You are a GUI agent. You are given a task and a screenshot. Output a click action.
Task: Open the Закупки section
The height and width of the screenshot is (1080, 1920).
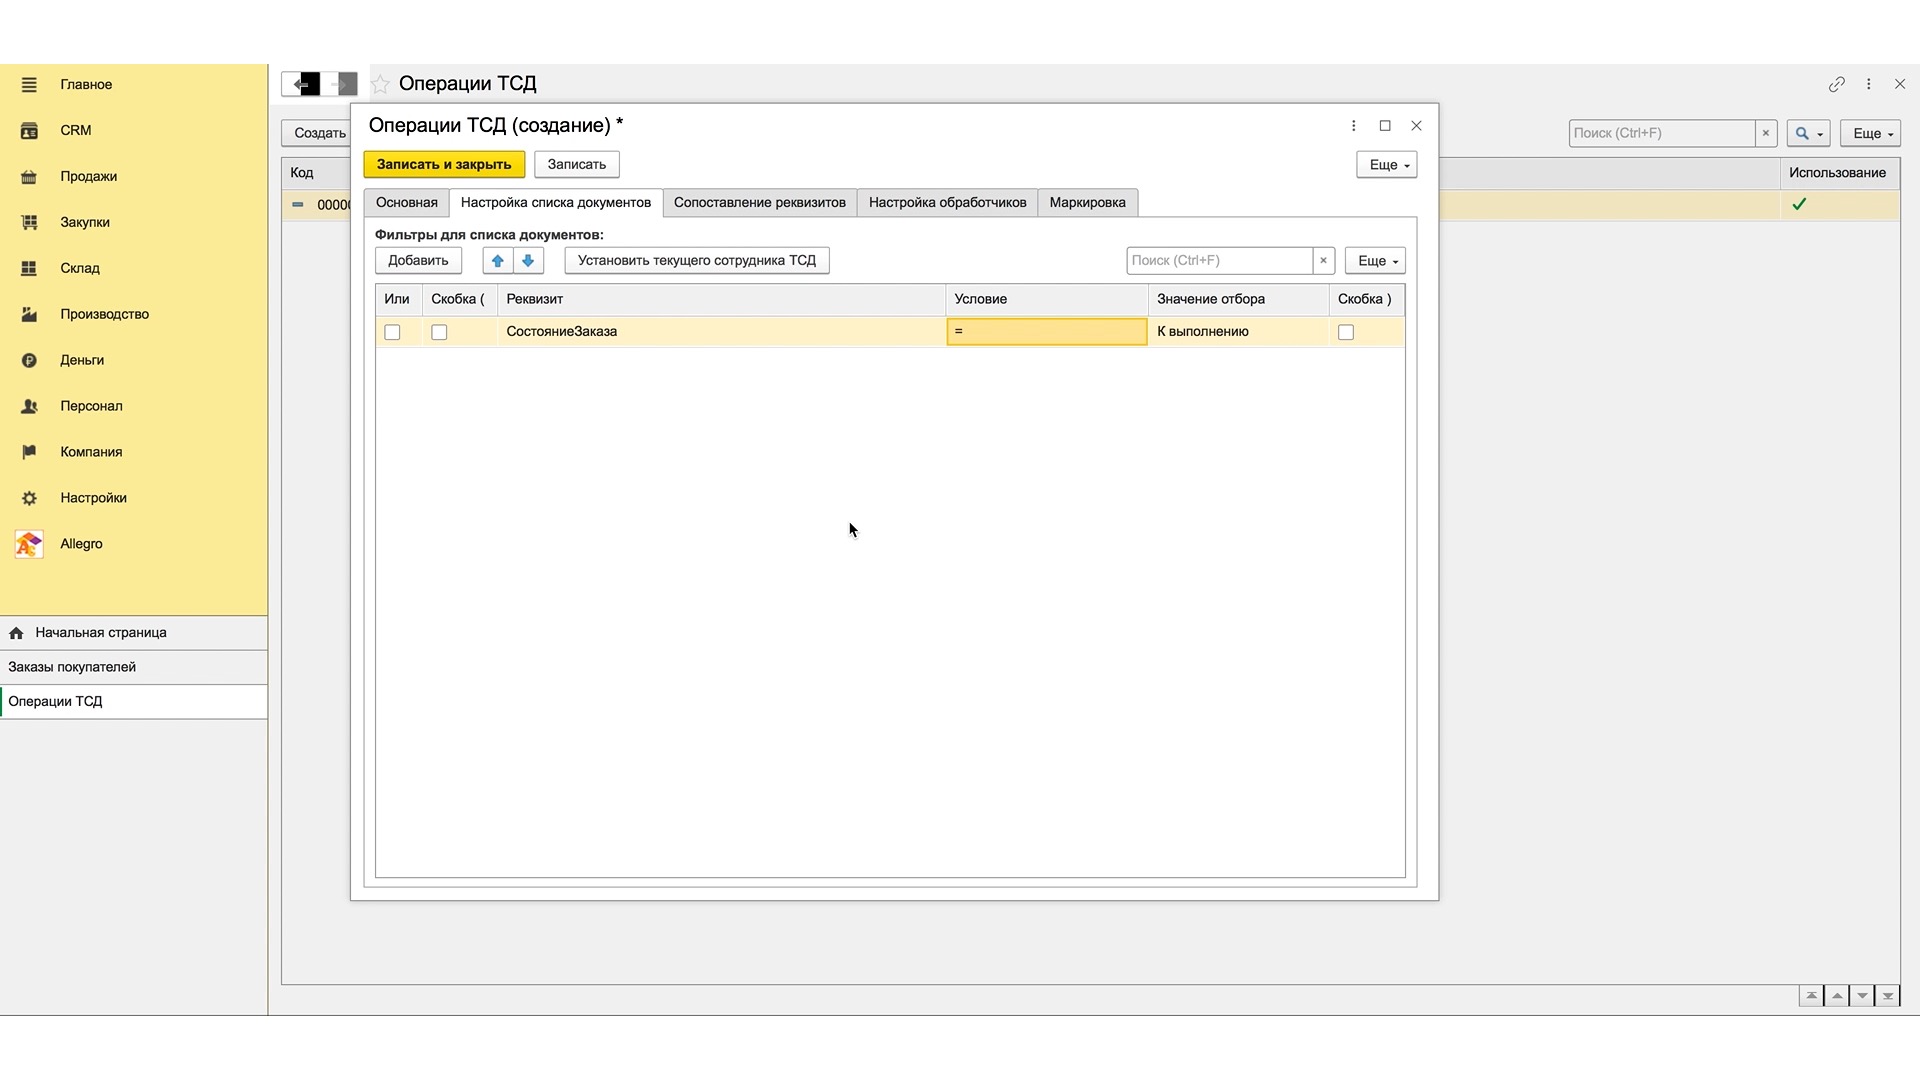click(85, 223)
